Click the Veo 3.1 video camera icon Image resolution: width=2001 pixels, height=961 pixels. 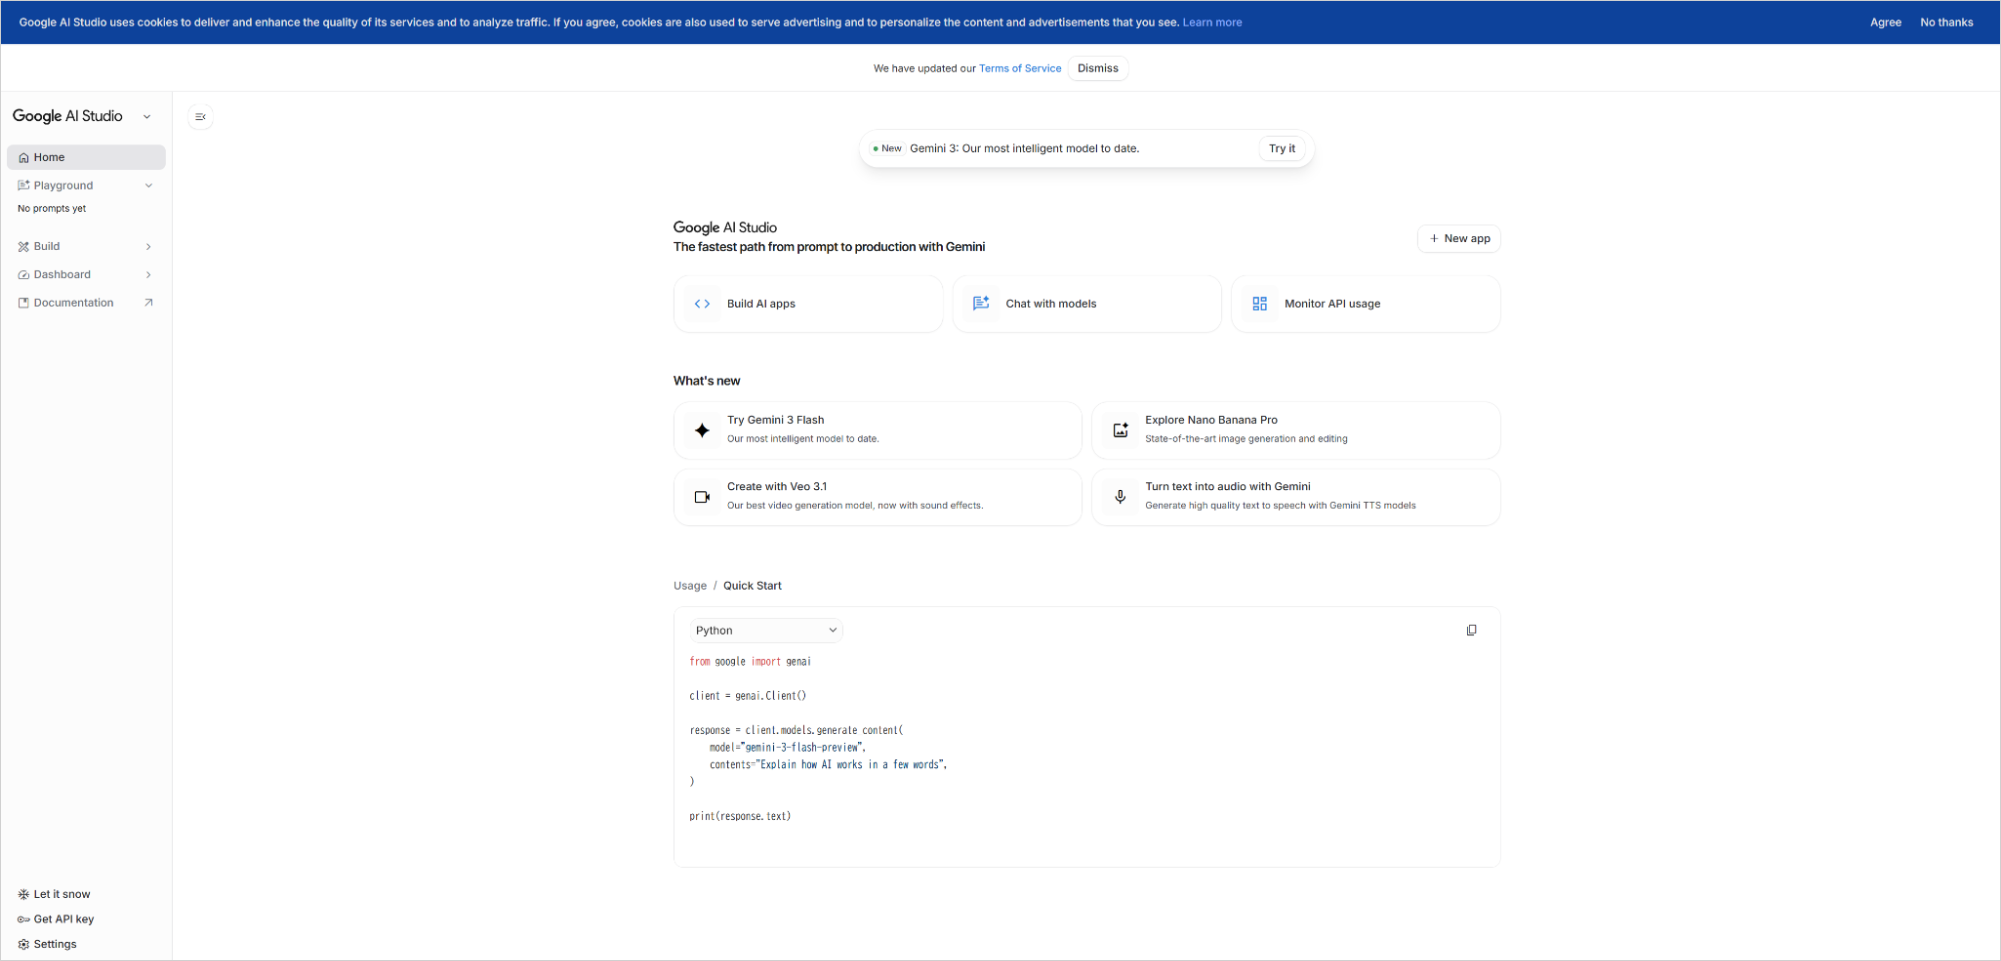(x=702, y=496)
